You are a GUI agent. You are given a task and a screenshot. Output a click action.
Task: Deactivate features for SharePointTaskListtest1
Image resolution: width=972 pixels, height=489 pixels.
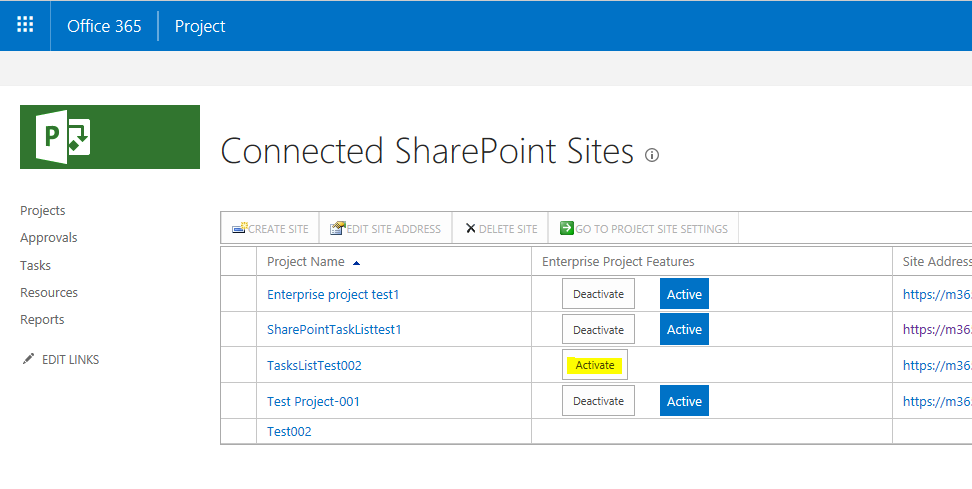tap(598, 329)
